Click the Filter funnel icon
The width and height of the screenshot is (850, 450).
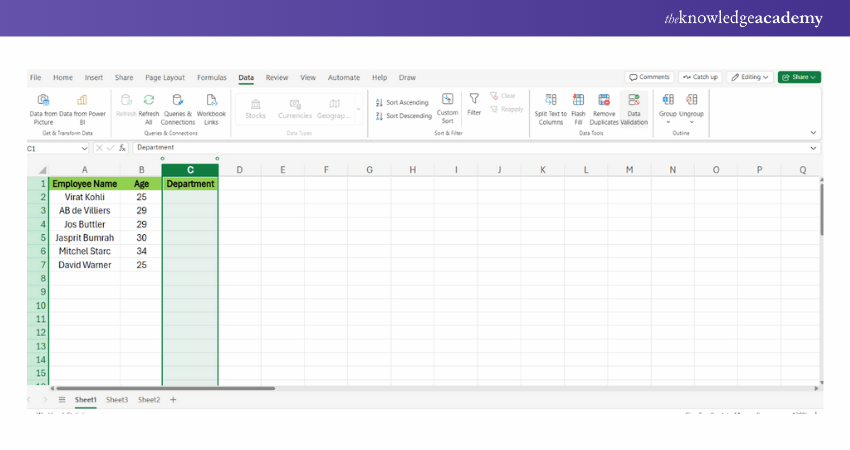pos(474,99)
